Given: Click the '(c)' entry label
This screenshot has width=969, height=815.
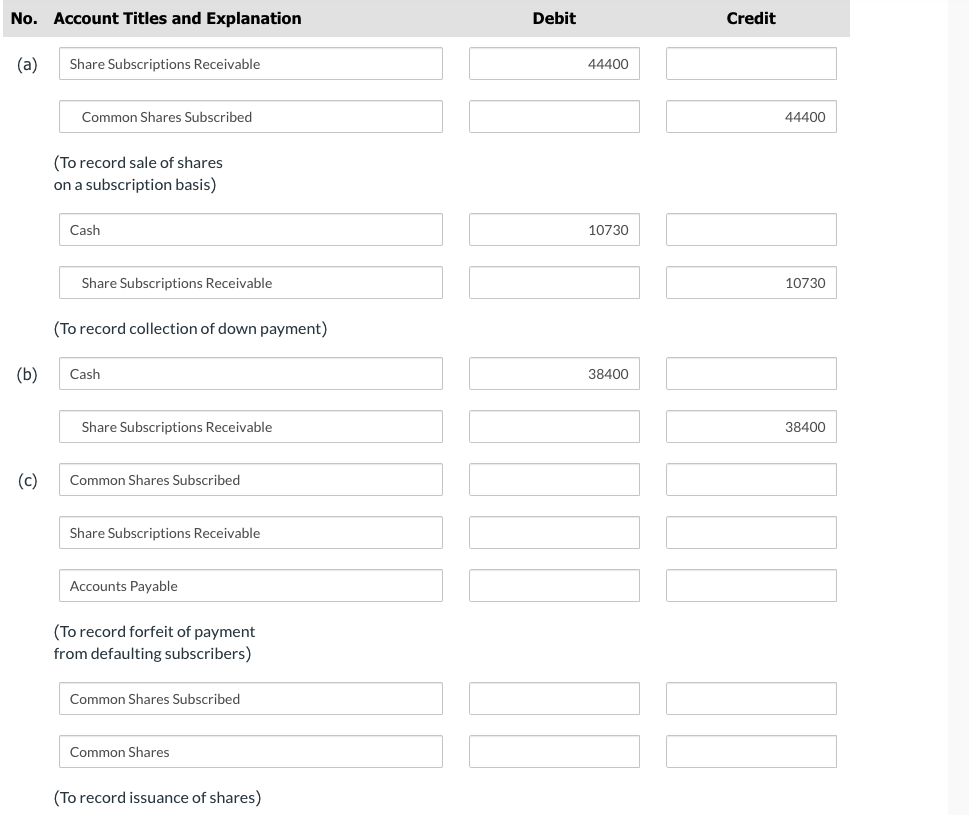Looking at the screenshot, I should (x=27, y=481).
